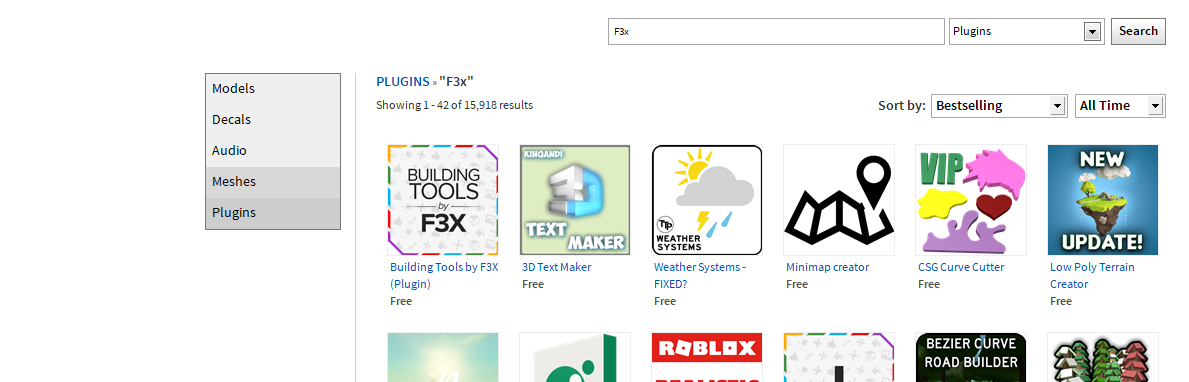Image resolution: width=1189 pixels, height=382 pixels.
Task: Click the search text field containing F3x
Action: (776, 32)
